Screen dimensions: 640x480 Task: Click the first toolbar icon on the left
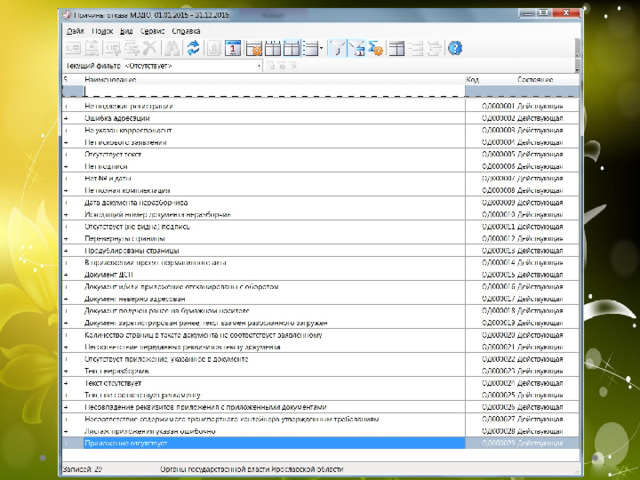coord(73,48)
